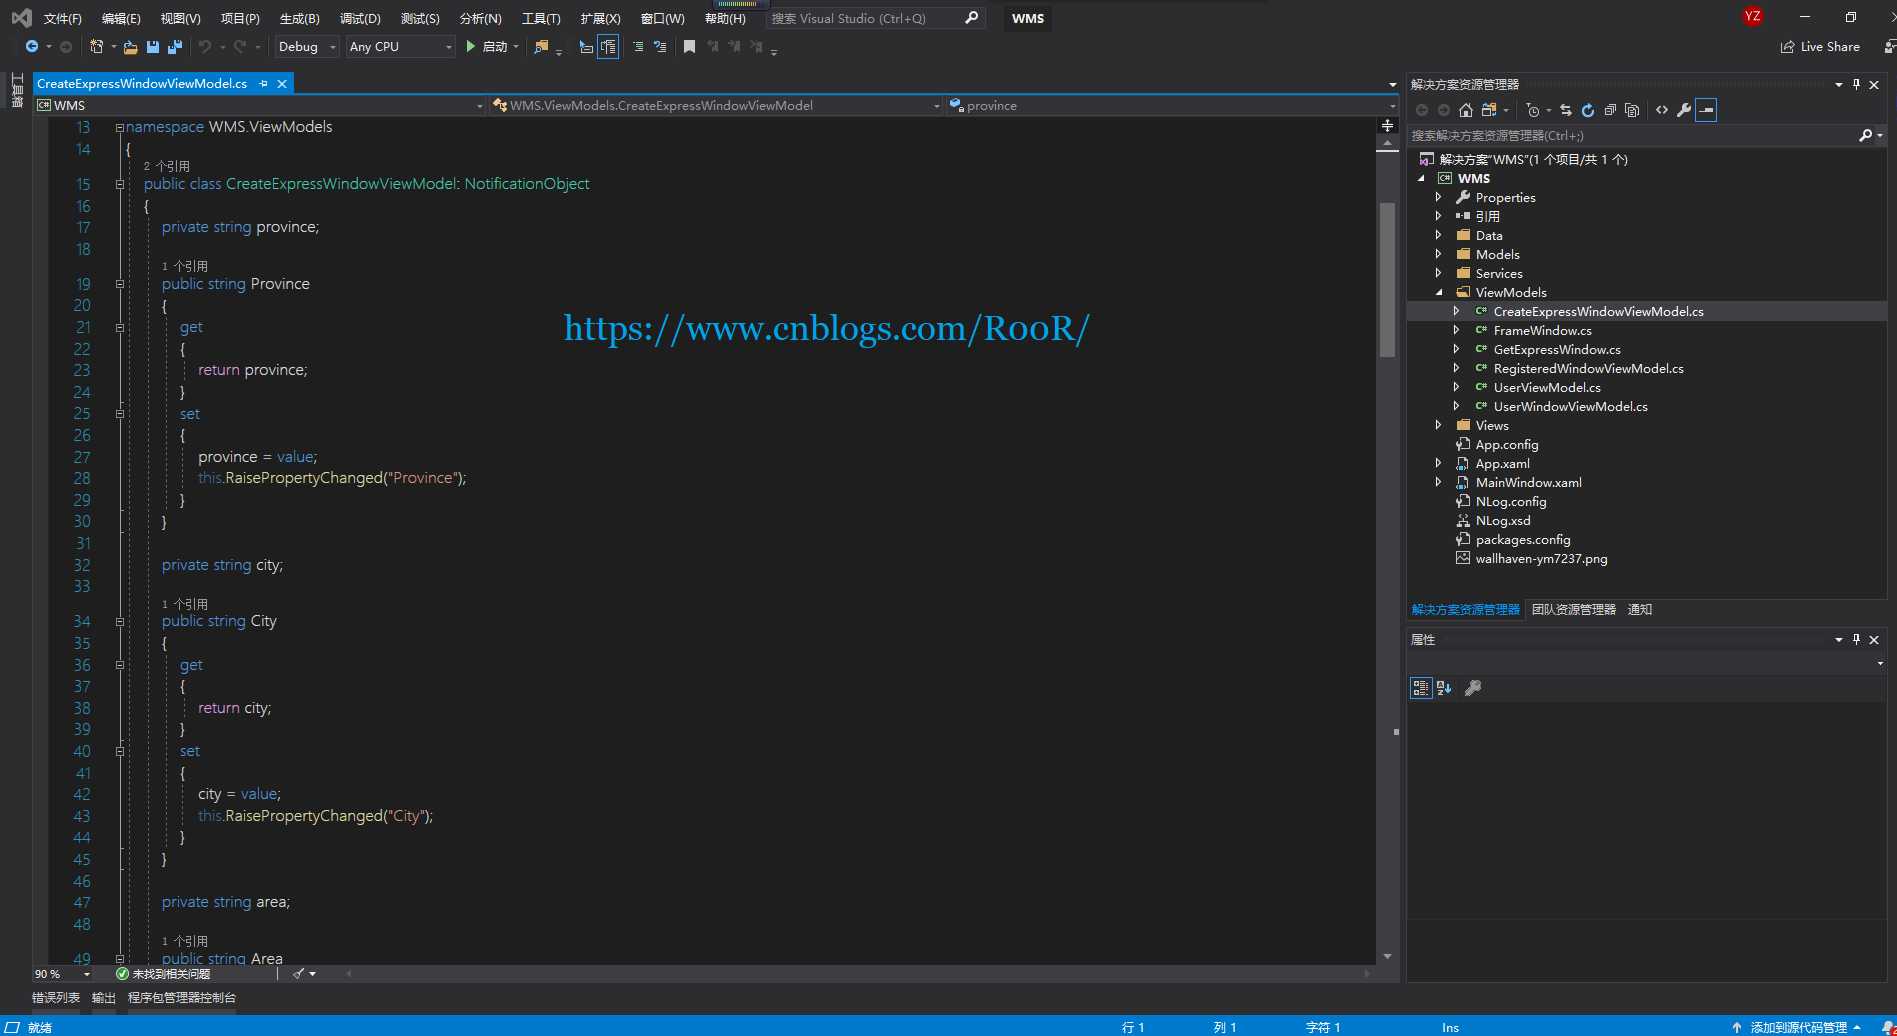
Task: Select MainWindow.xaml in Solution Explorer
Action: 1528,483
